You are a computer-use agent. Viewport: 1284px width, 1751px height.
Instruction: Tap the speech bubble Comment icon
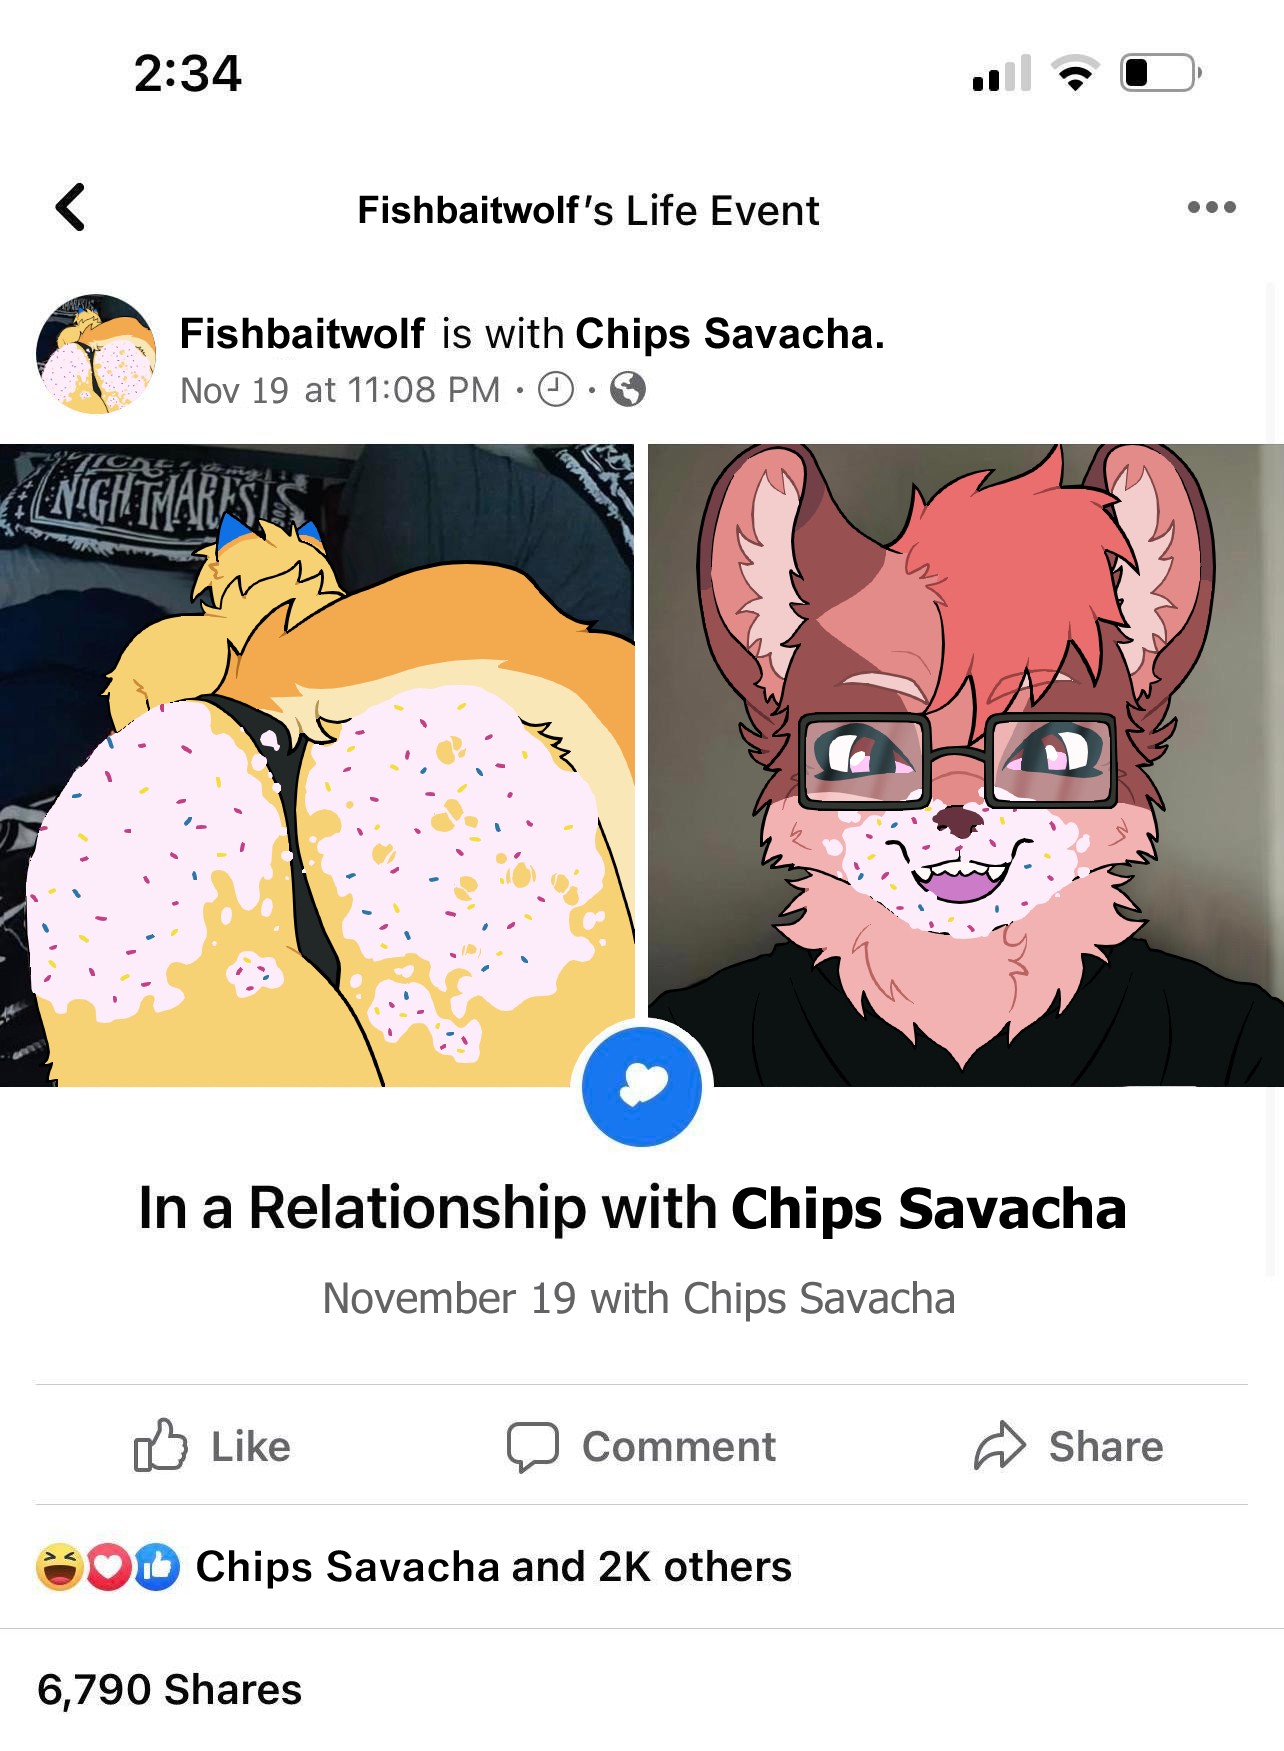point(532,1447)
